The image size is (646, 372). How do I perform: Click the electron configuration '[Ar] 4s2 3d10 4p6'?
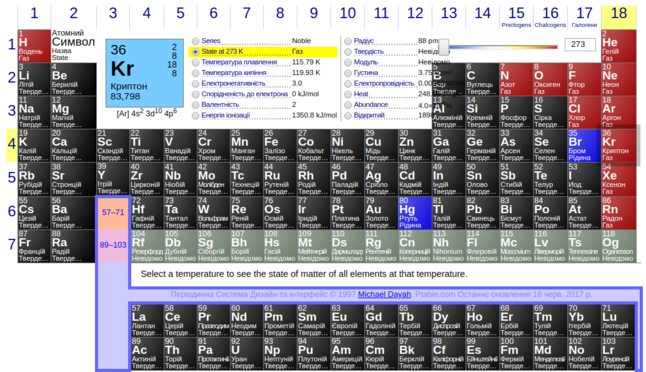tap(147, 113)
